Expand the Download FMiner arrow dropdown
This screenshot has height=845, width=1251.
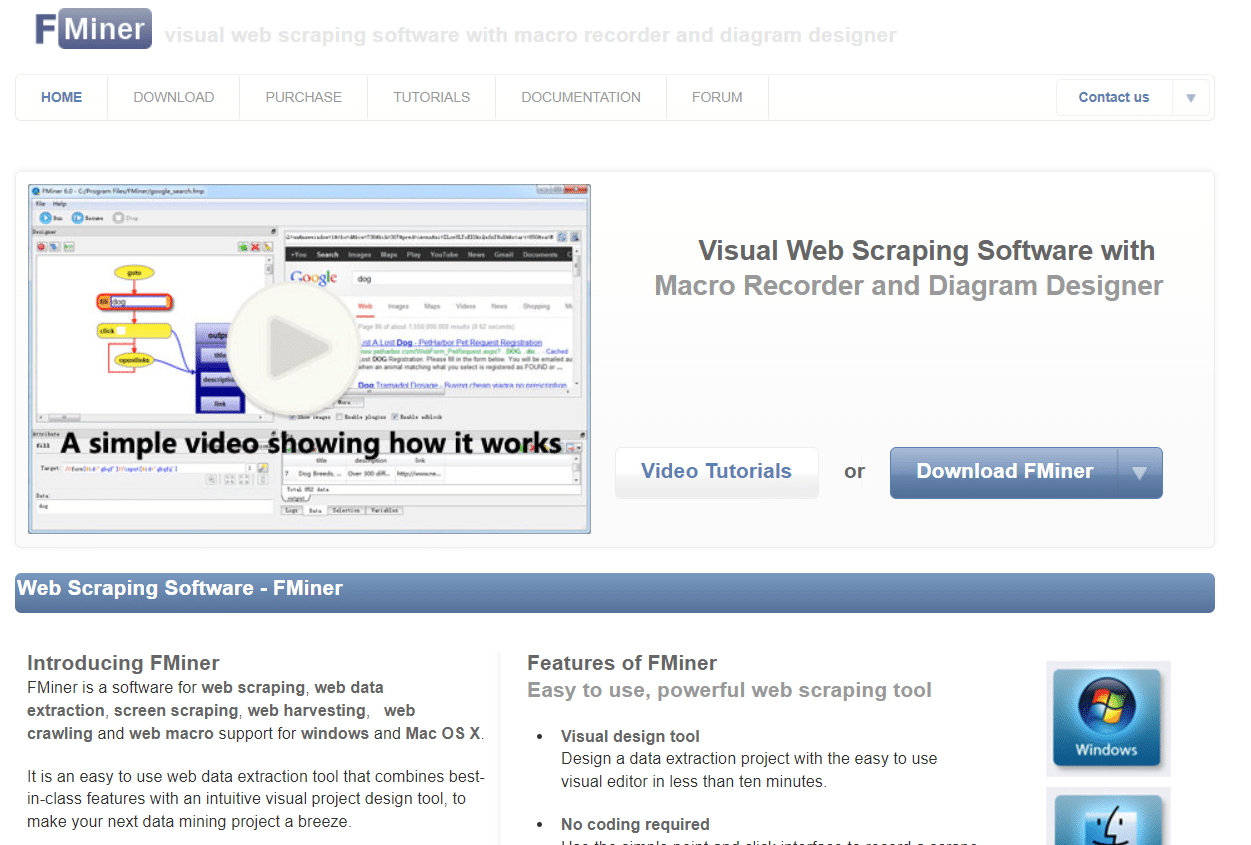tap(1139, 473)
